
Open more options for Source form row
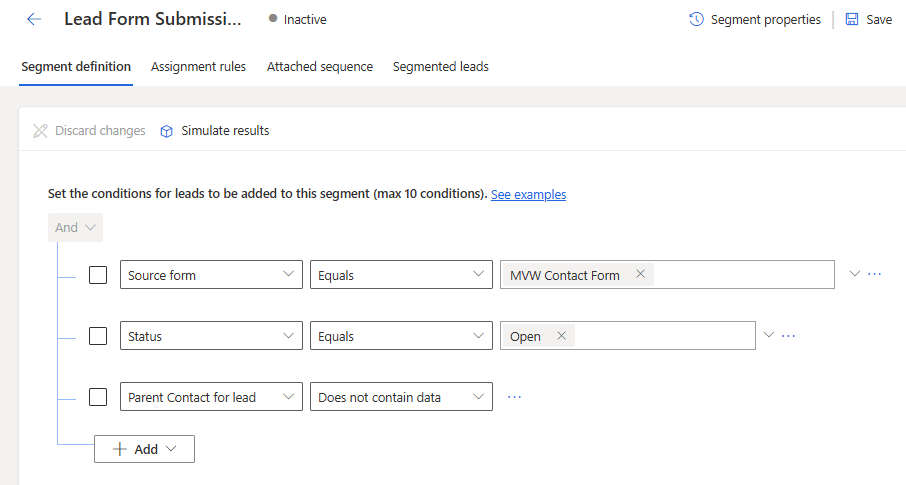875,274
